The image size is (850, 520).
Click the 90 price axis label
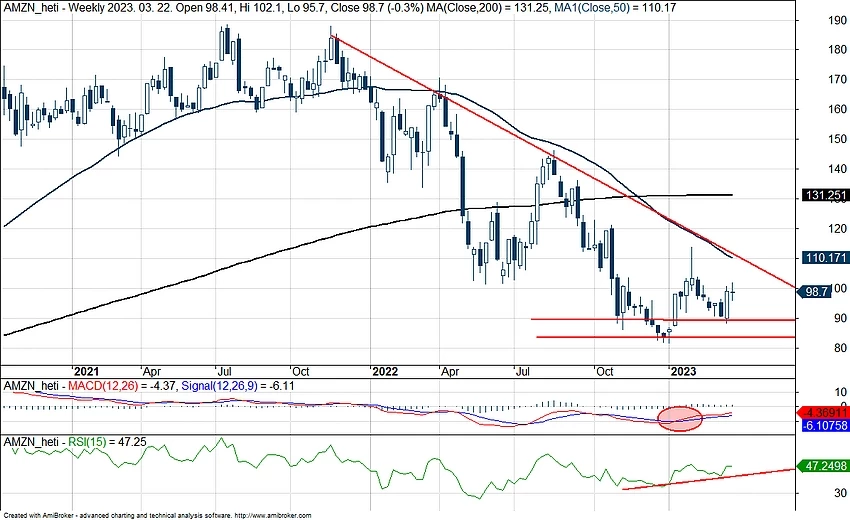tap(841, 318)
